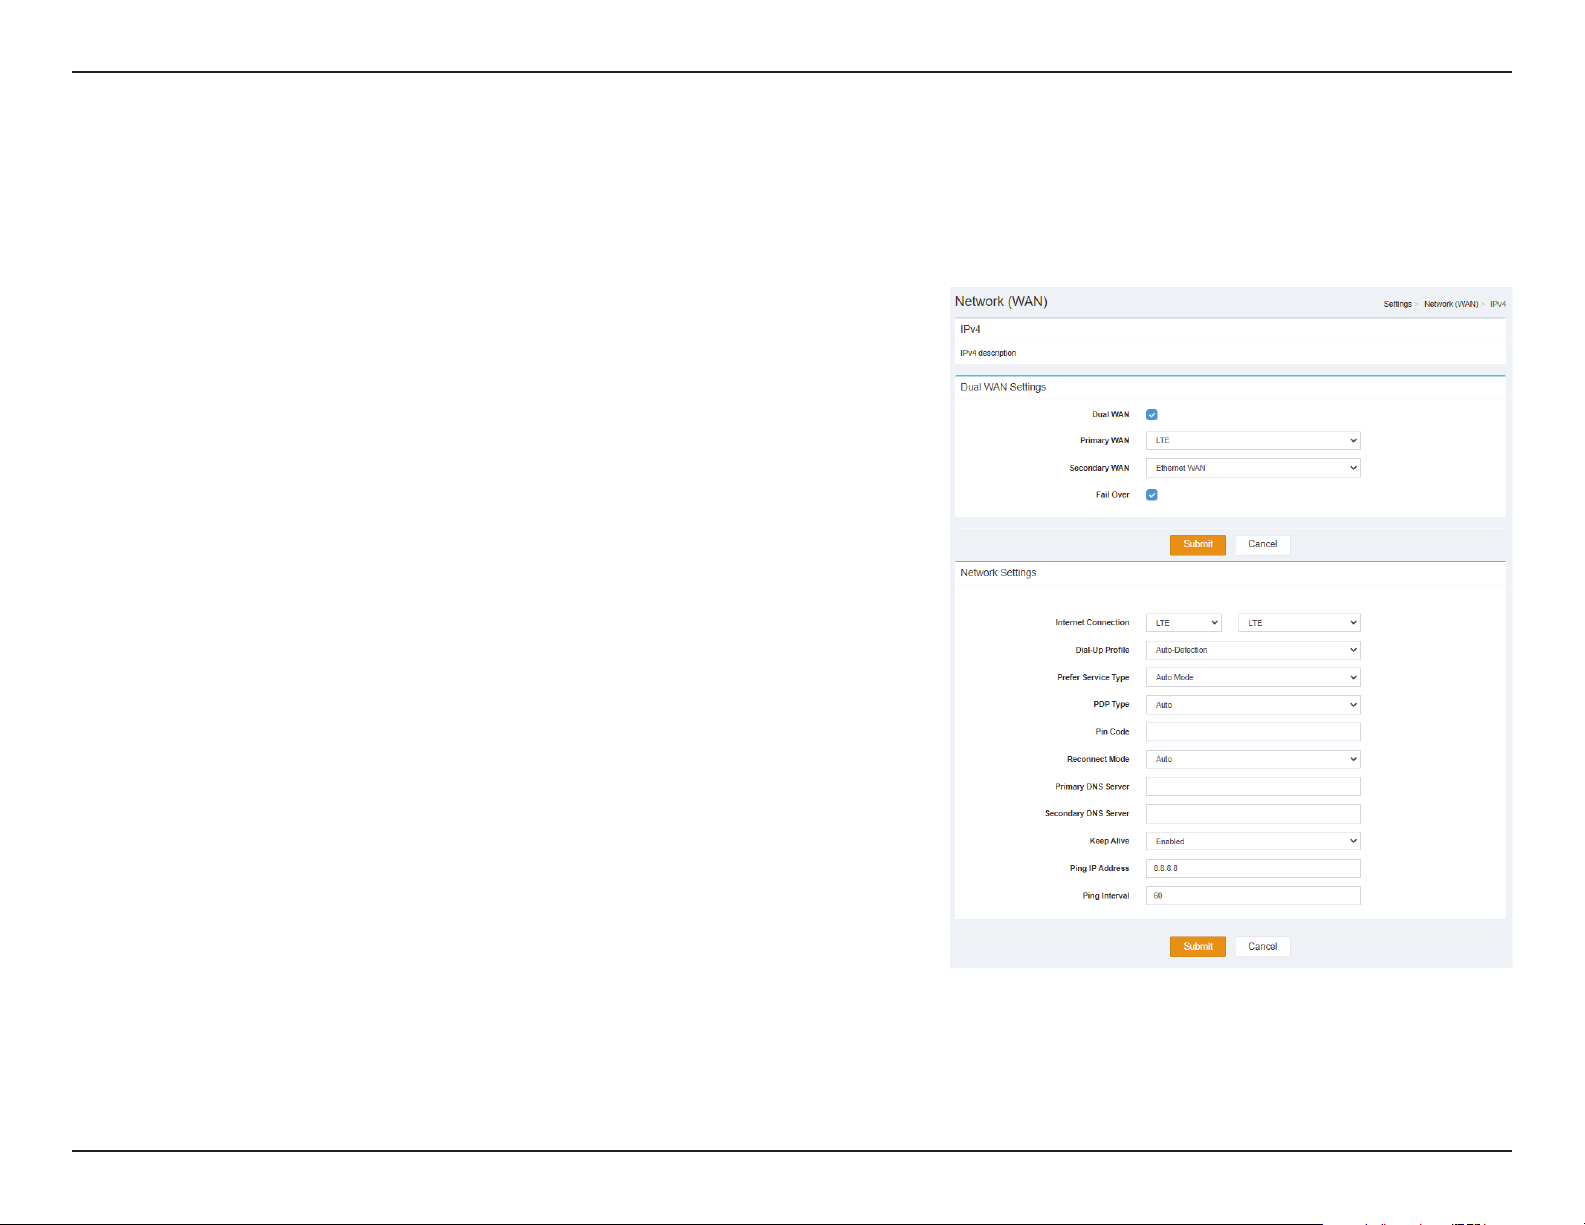Screen dimensions: 1585x1225
Task: Submit the Dual WAN Settings
Action: [1198, 545]
